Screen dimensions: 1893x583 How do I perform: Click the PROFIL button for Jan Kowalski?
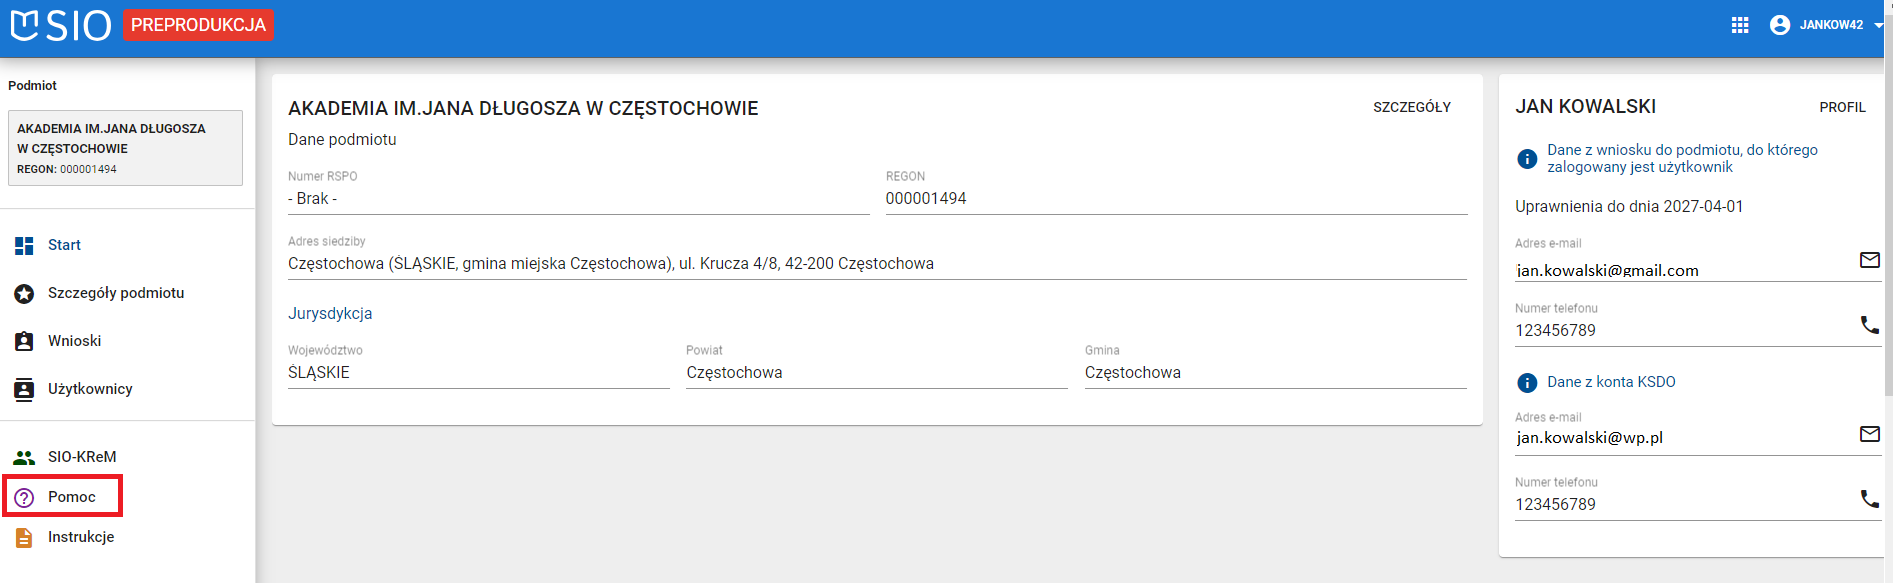pyautogui.click(x=1842, y=107)
